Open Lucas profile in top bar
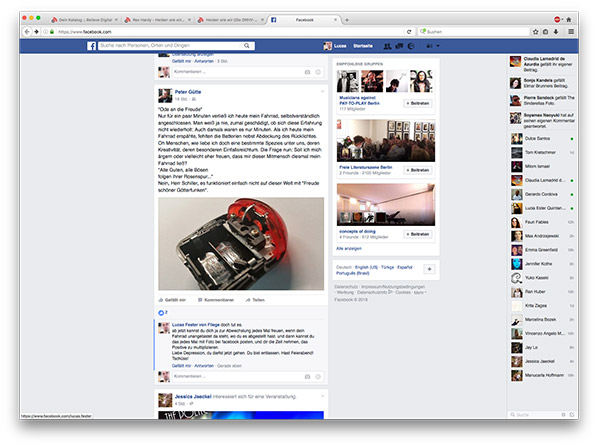Screen dimensions: 598x447 [335, 46]
